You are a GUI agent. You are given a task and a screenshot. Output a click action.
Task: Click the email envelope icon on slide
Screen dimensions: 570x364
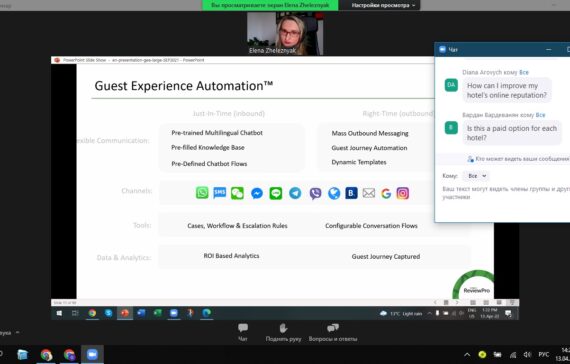[x=369, y=193]
